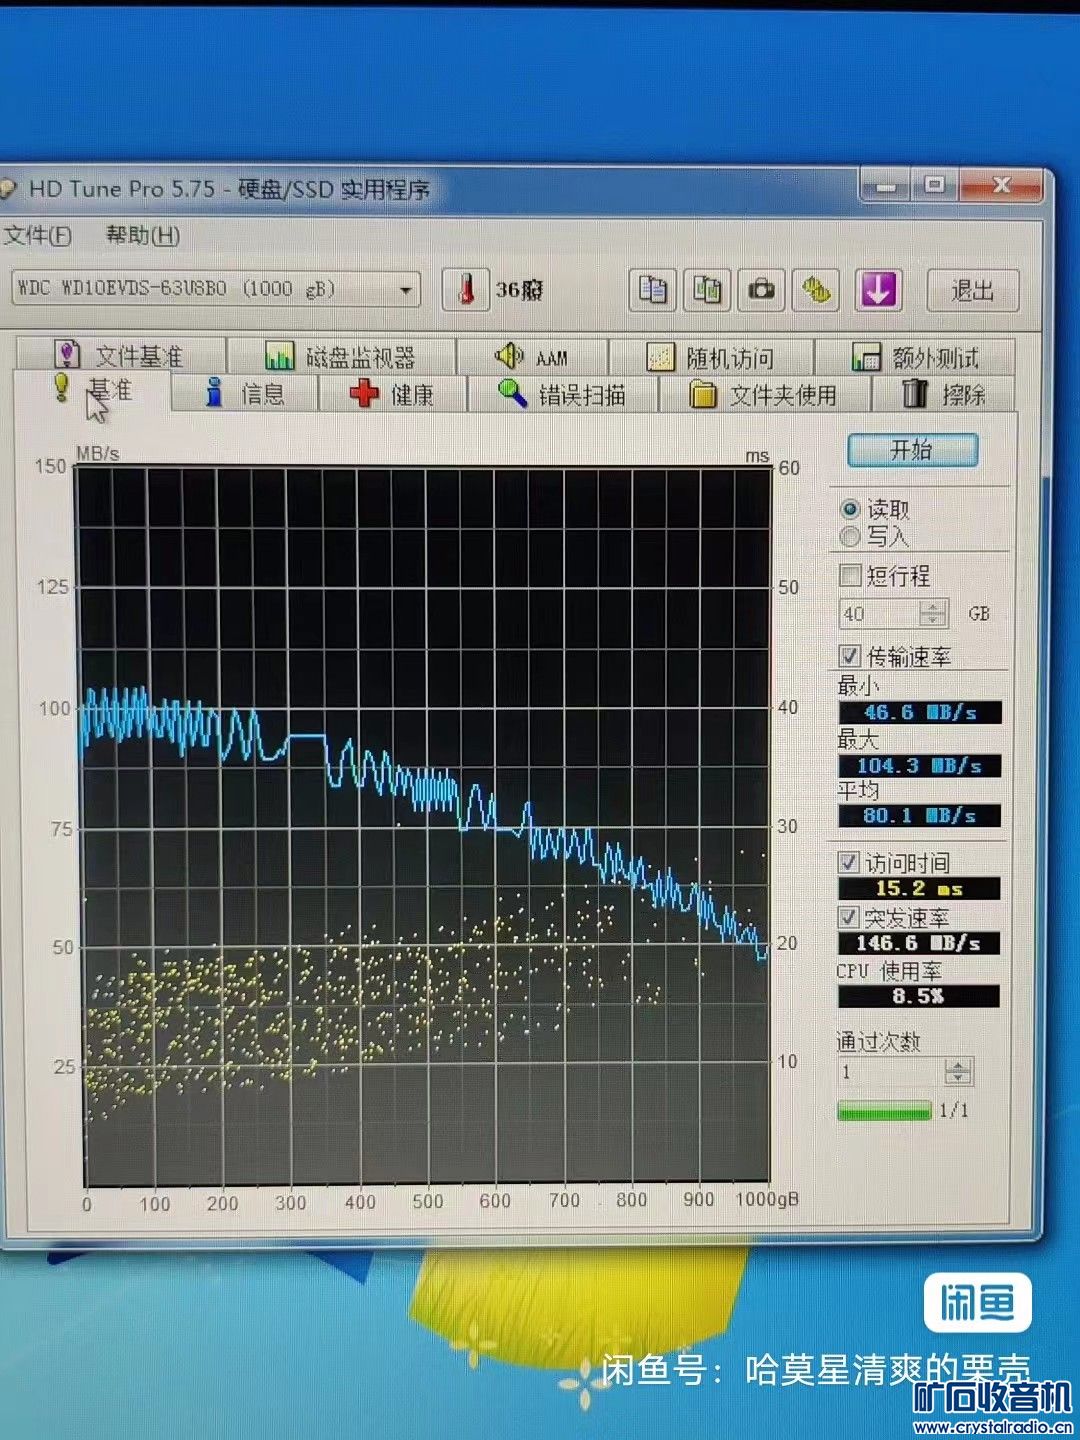This screenshot has width=1080, height=1440.
Task: Click the thermometer temperature icon
Action: tap(465, 290)
